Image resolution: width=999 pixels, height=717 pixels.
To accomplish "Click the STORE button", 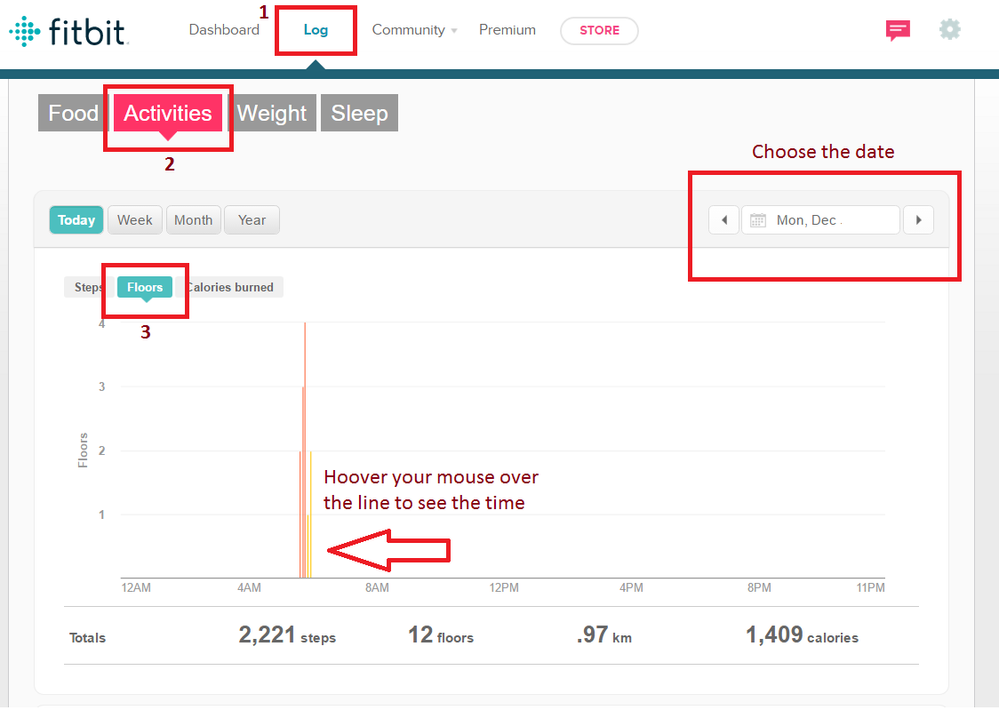I will click(599, 30).
